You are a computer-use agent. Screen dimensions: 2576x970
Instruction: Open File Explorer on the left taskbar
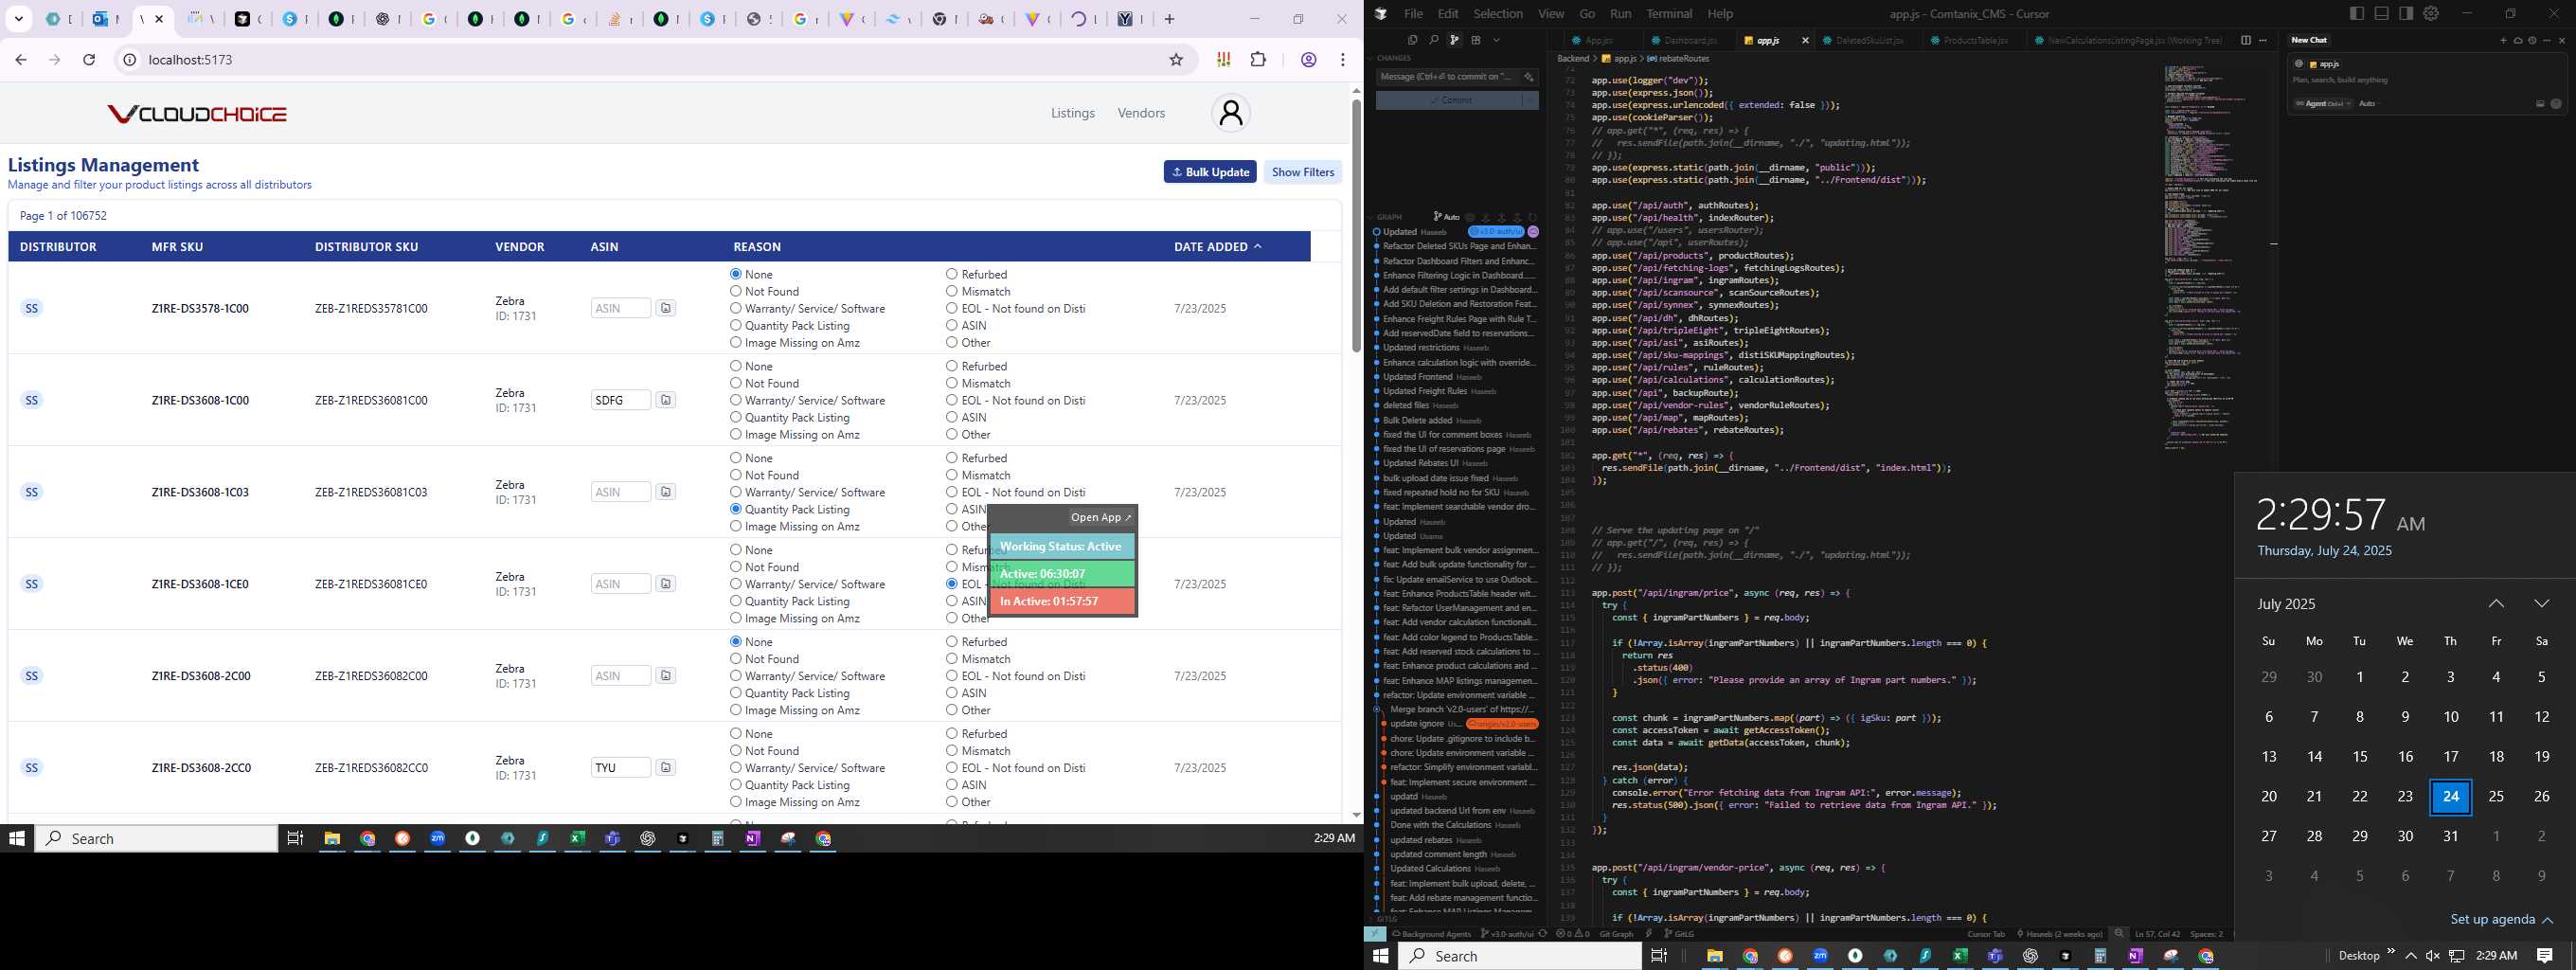pos(332,838)
